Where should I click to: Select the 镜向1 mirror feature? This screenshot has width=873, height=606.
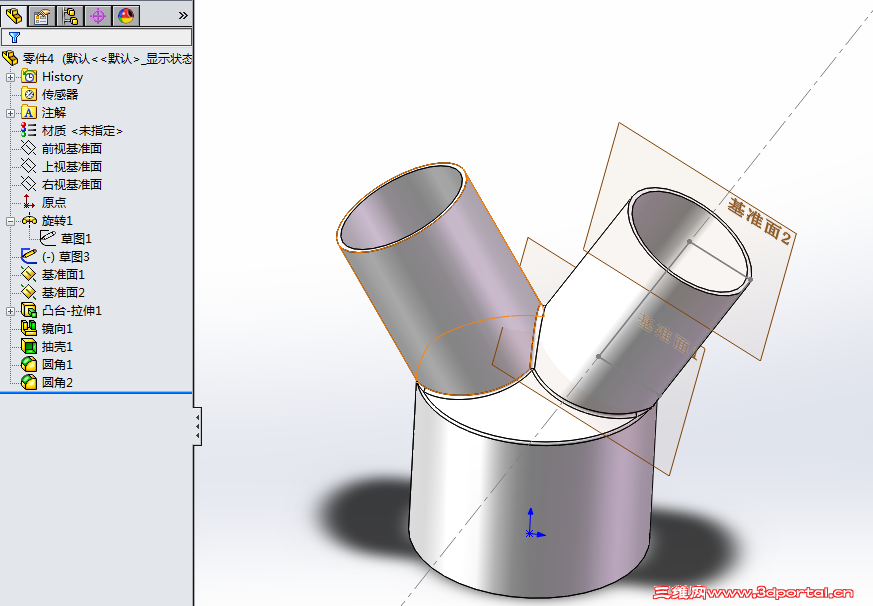click(57, 329)
